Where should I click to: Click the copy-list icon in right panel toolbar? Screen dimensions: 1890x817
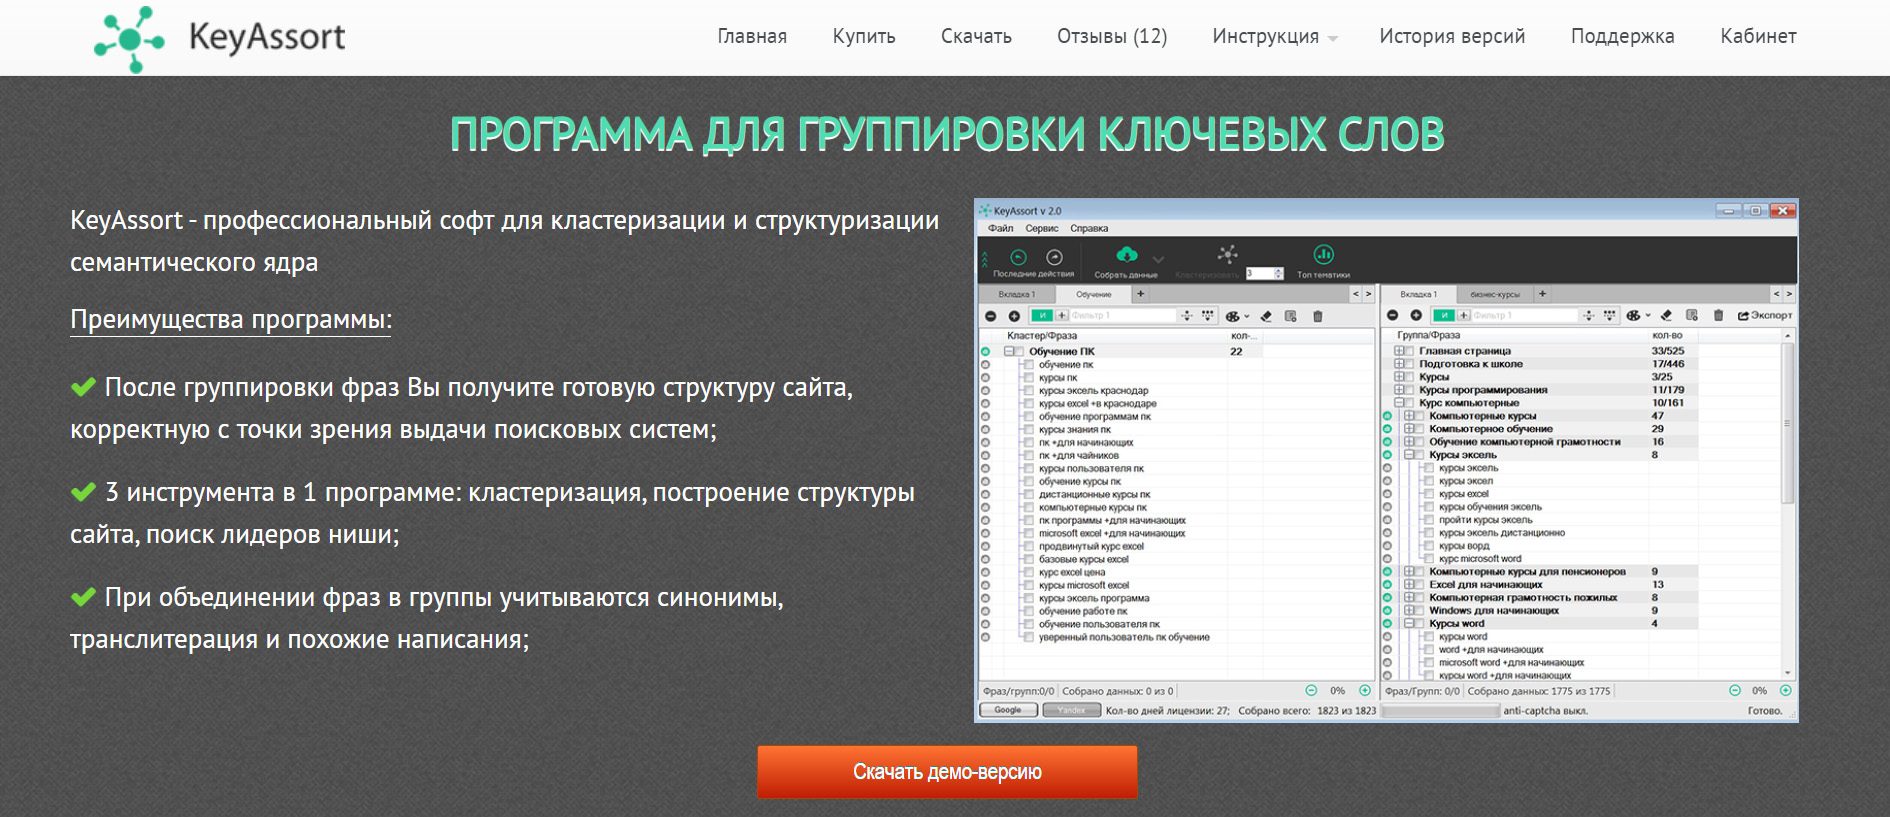click(1692, 315)
